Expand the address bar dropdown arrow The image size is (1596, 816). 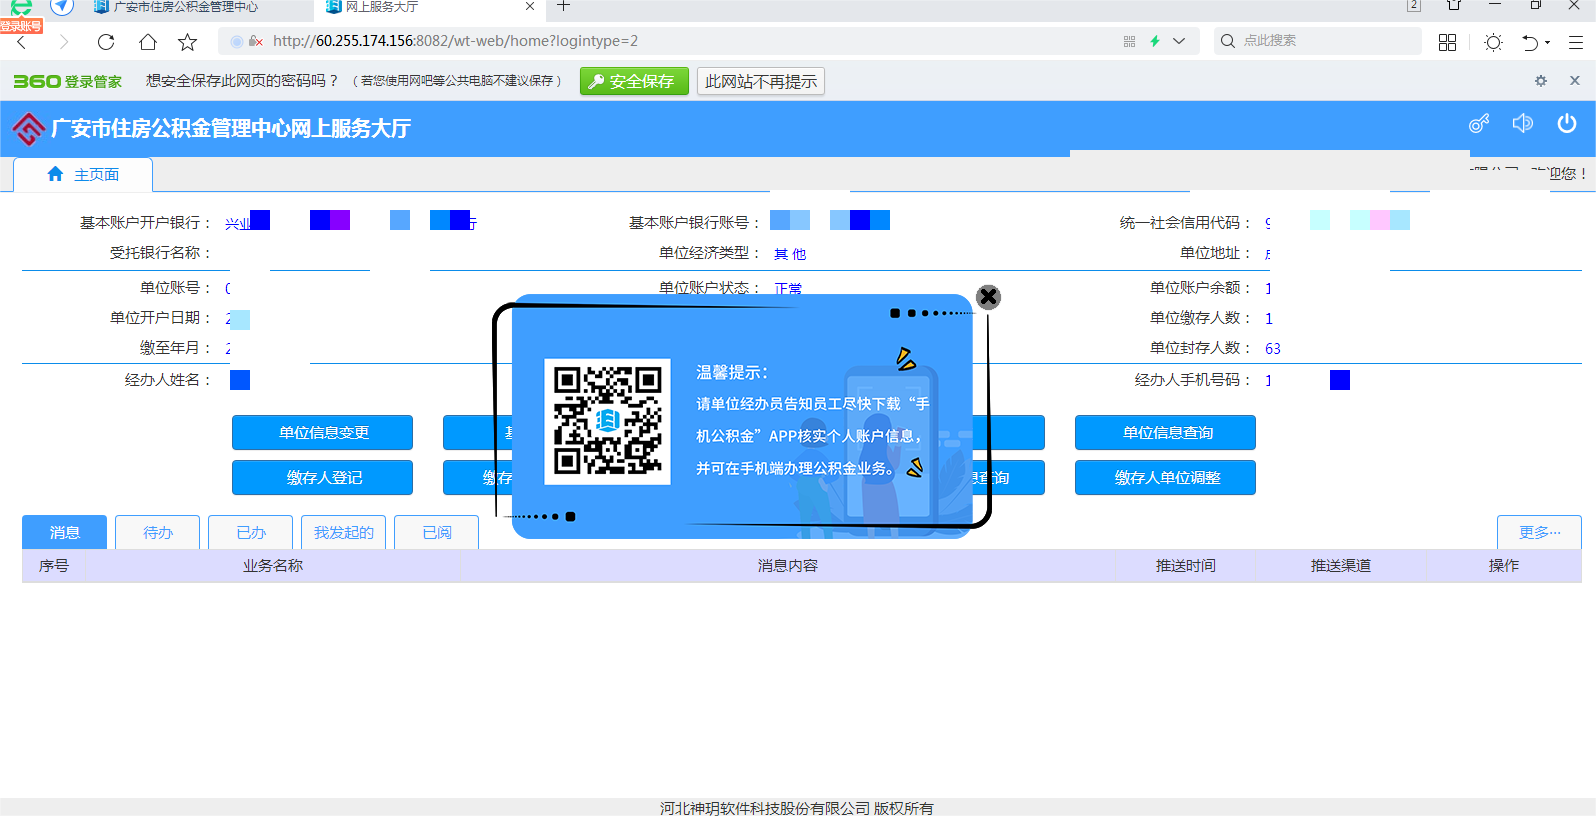pyautogui.click(x=1179, y=41)
